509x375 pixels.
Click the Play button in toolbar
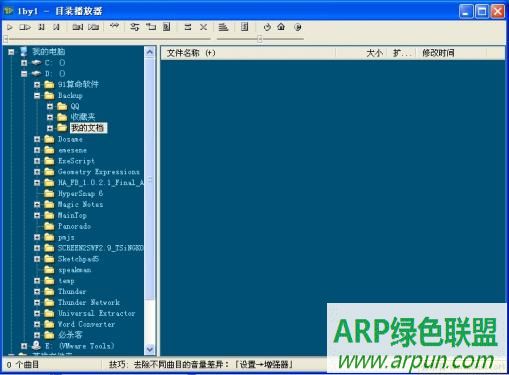[10, 27]
